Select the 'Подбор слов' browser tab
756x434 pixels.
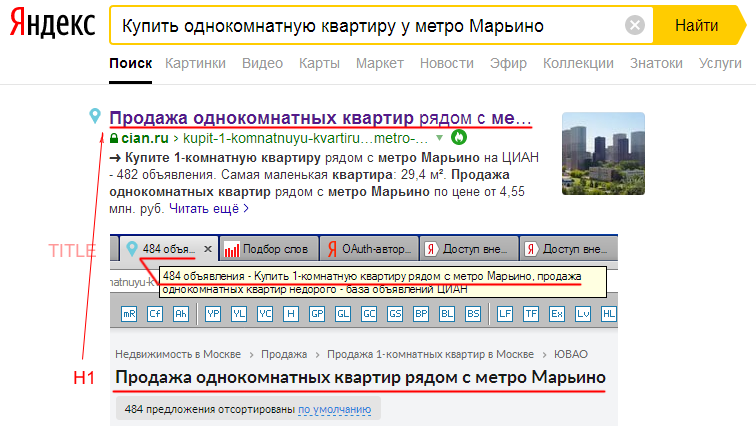(x=269, y=249)
